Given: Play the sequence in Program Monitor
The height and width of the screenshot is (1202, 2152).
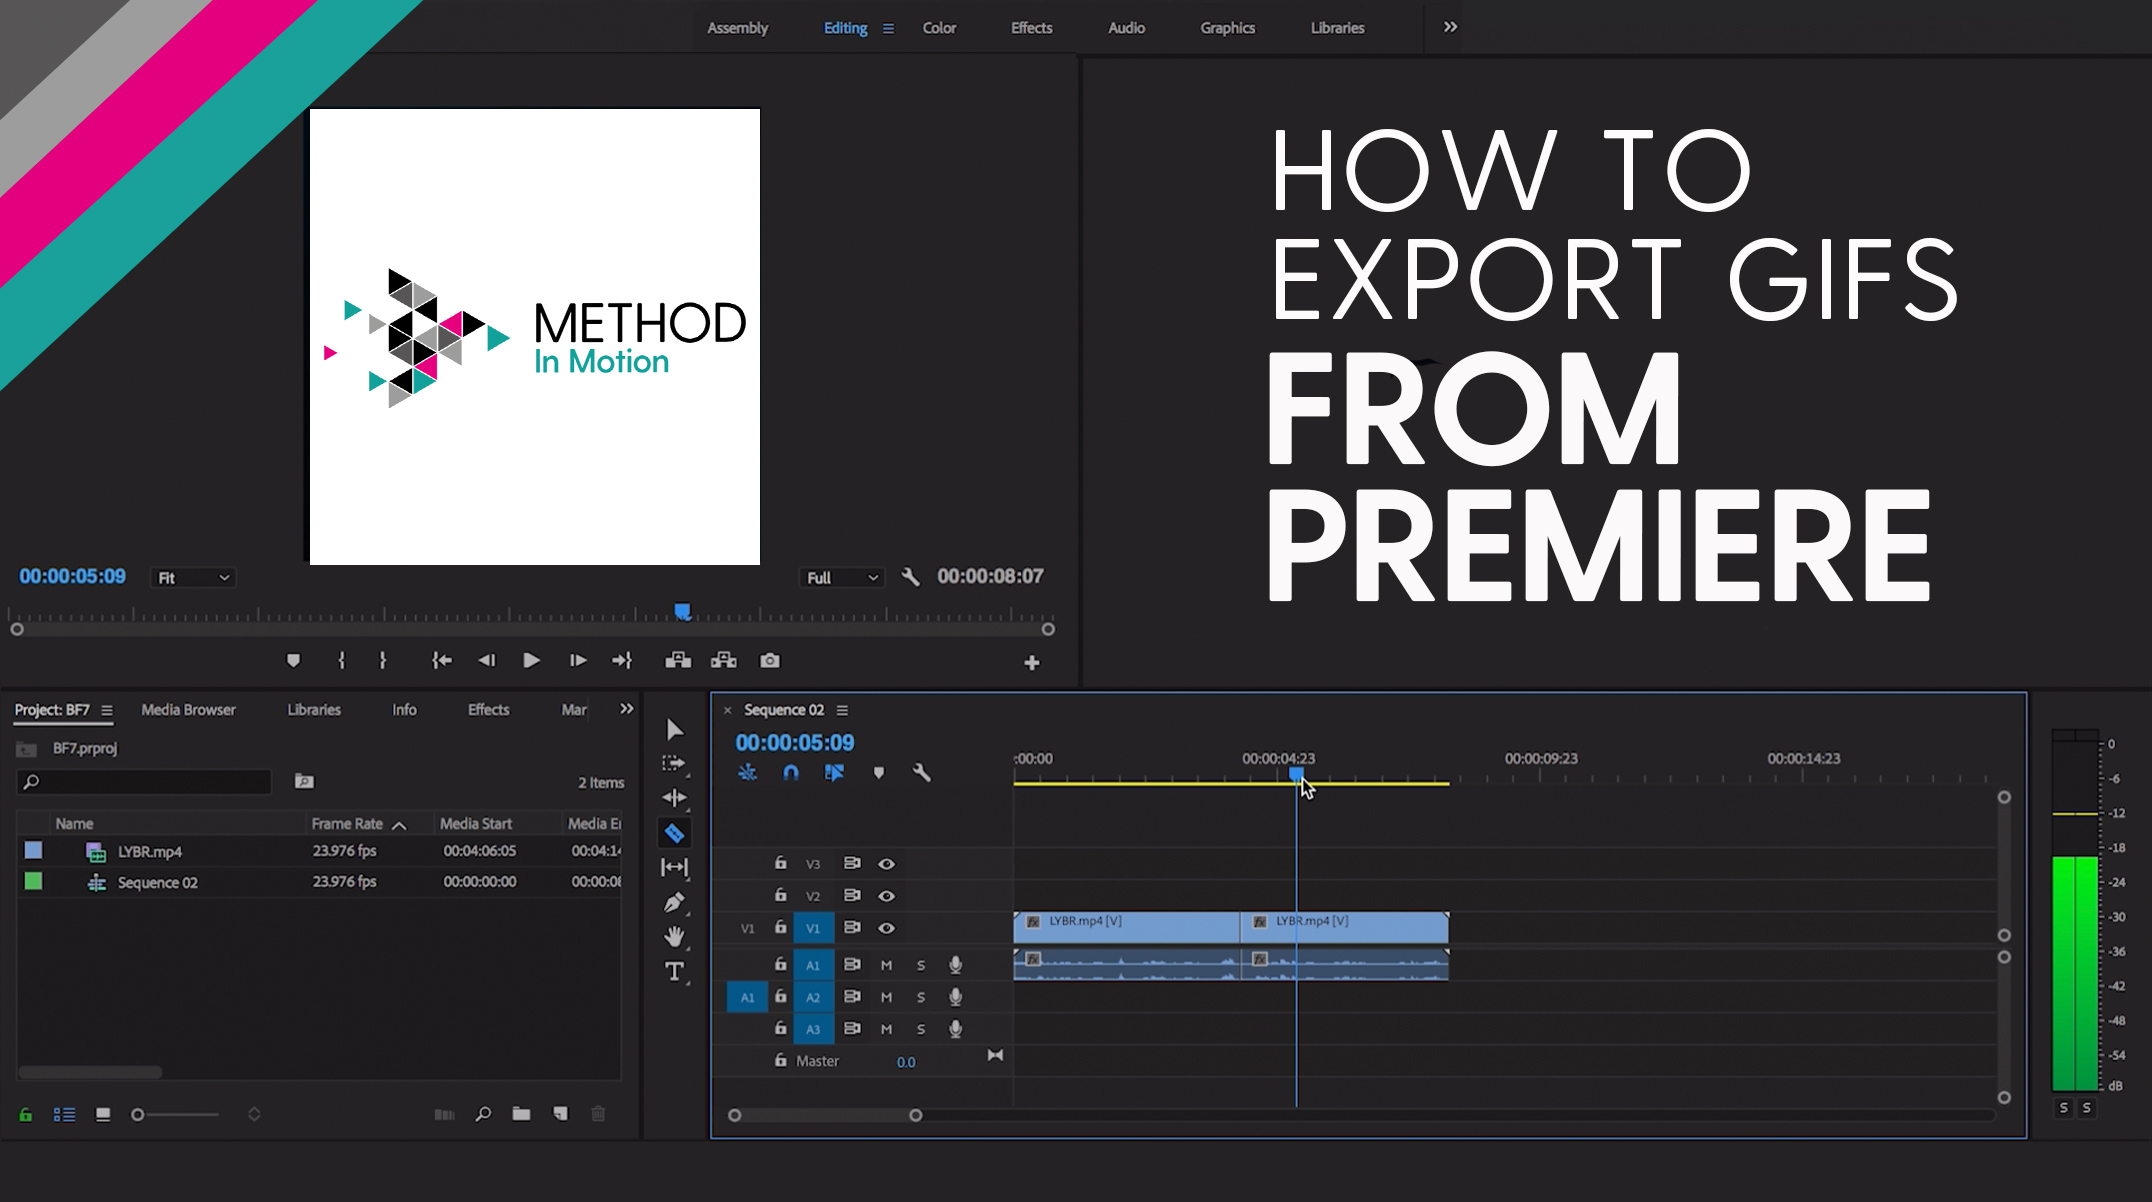Looking at the screenshot, I should coord(532,661).
